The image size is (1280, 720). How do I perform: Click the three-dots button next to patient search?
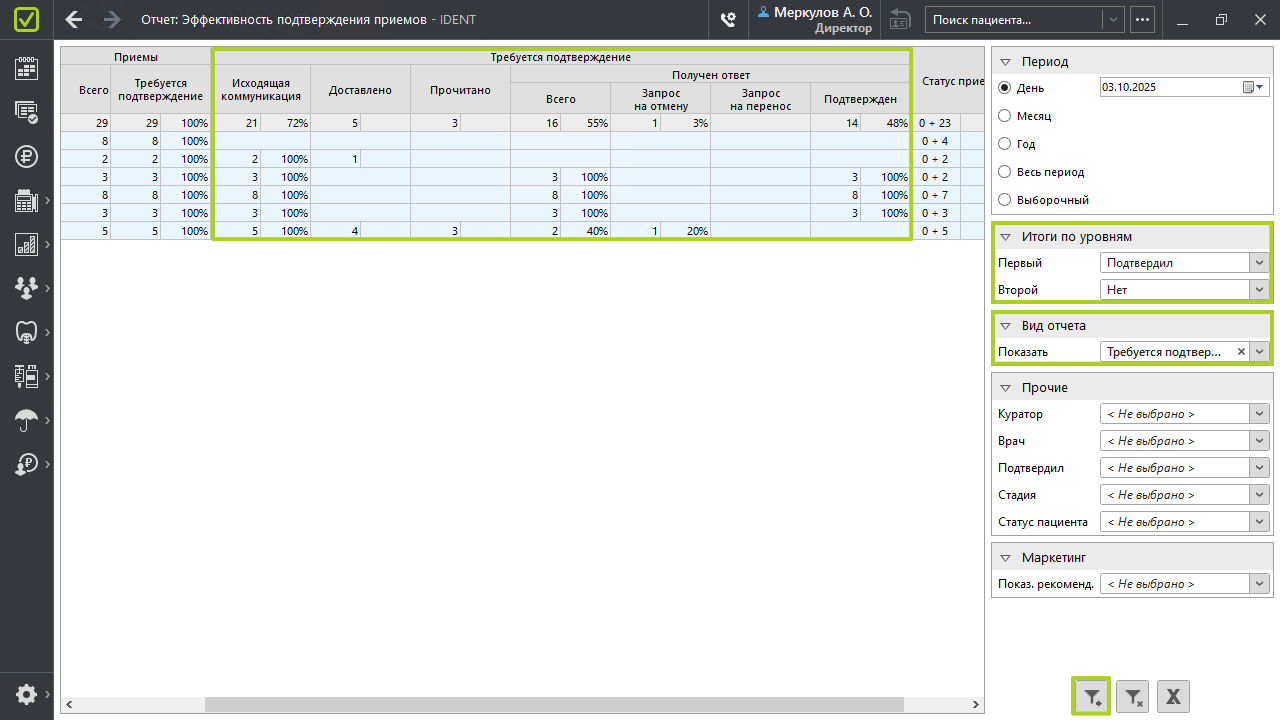[x=1142, y=19]
